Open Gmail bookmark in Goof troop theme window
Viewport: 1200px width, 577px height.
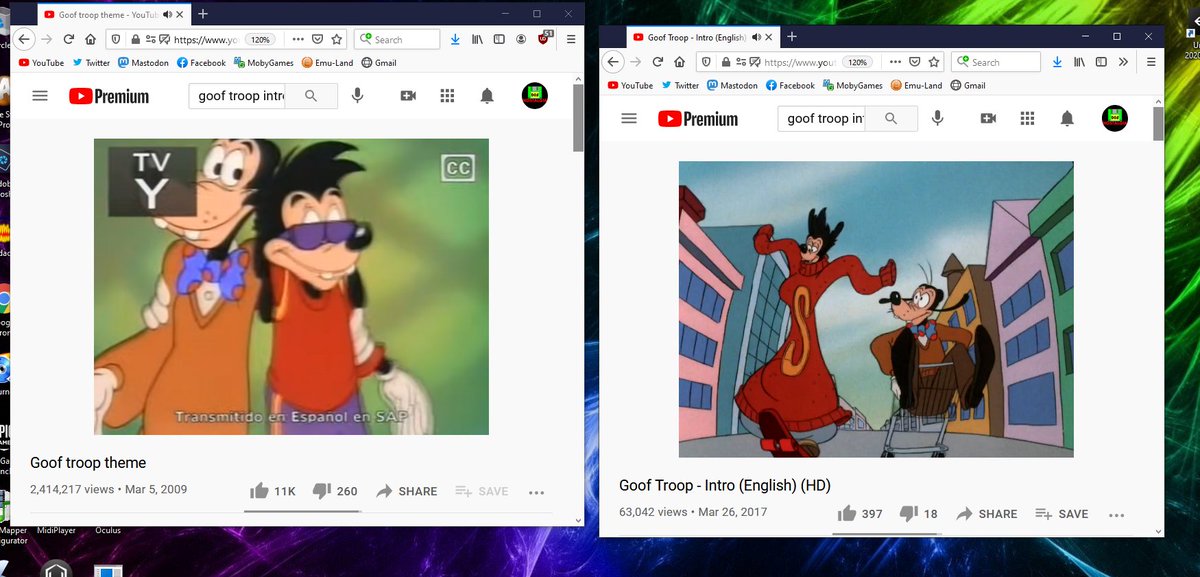379,62
